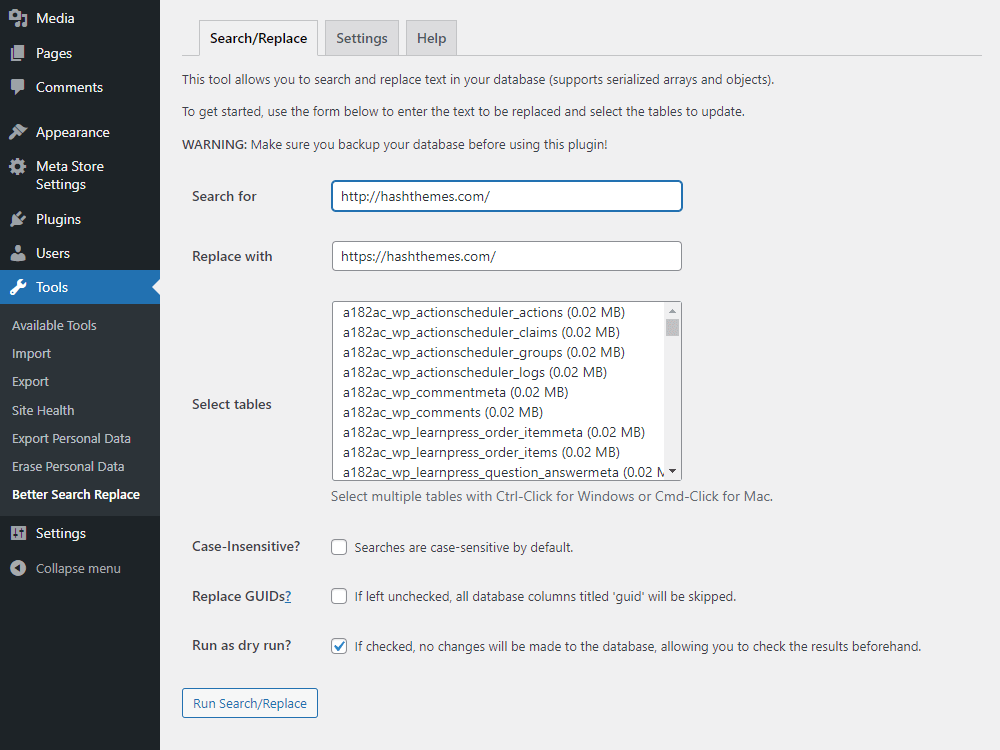Open the Help tab
This screenshot has height=750, width=1000.
(431, 38)
